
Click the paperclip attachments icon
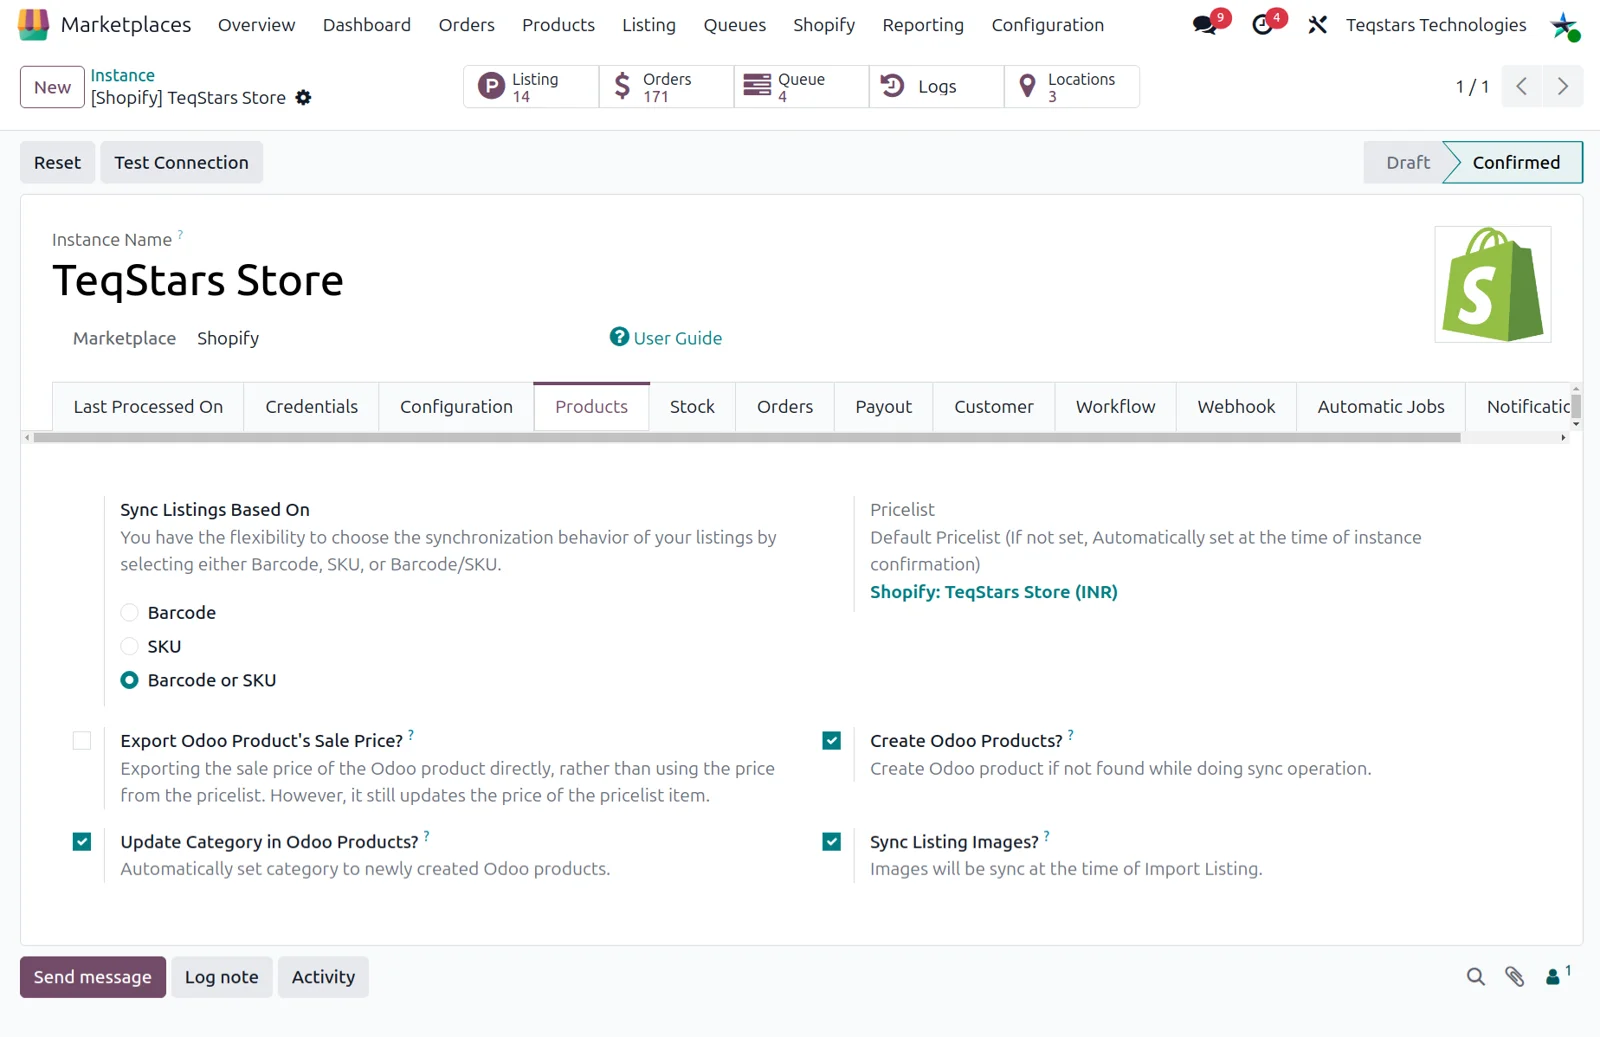[x=1515, y=977]
